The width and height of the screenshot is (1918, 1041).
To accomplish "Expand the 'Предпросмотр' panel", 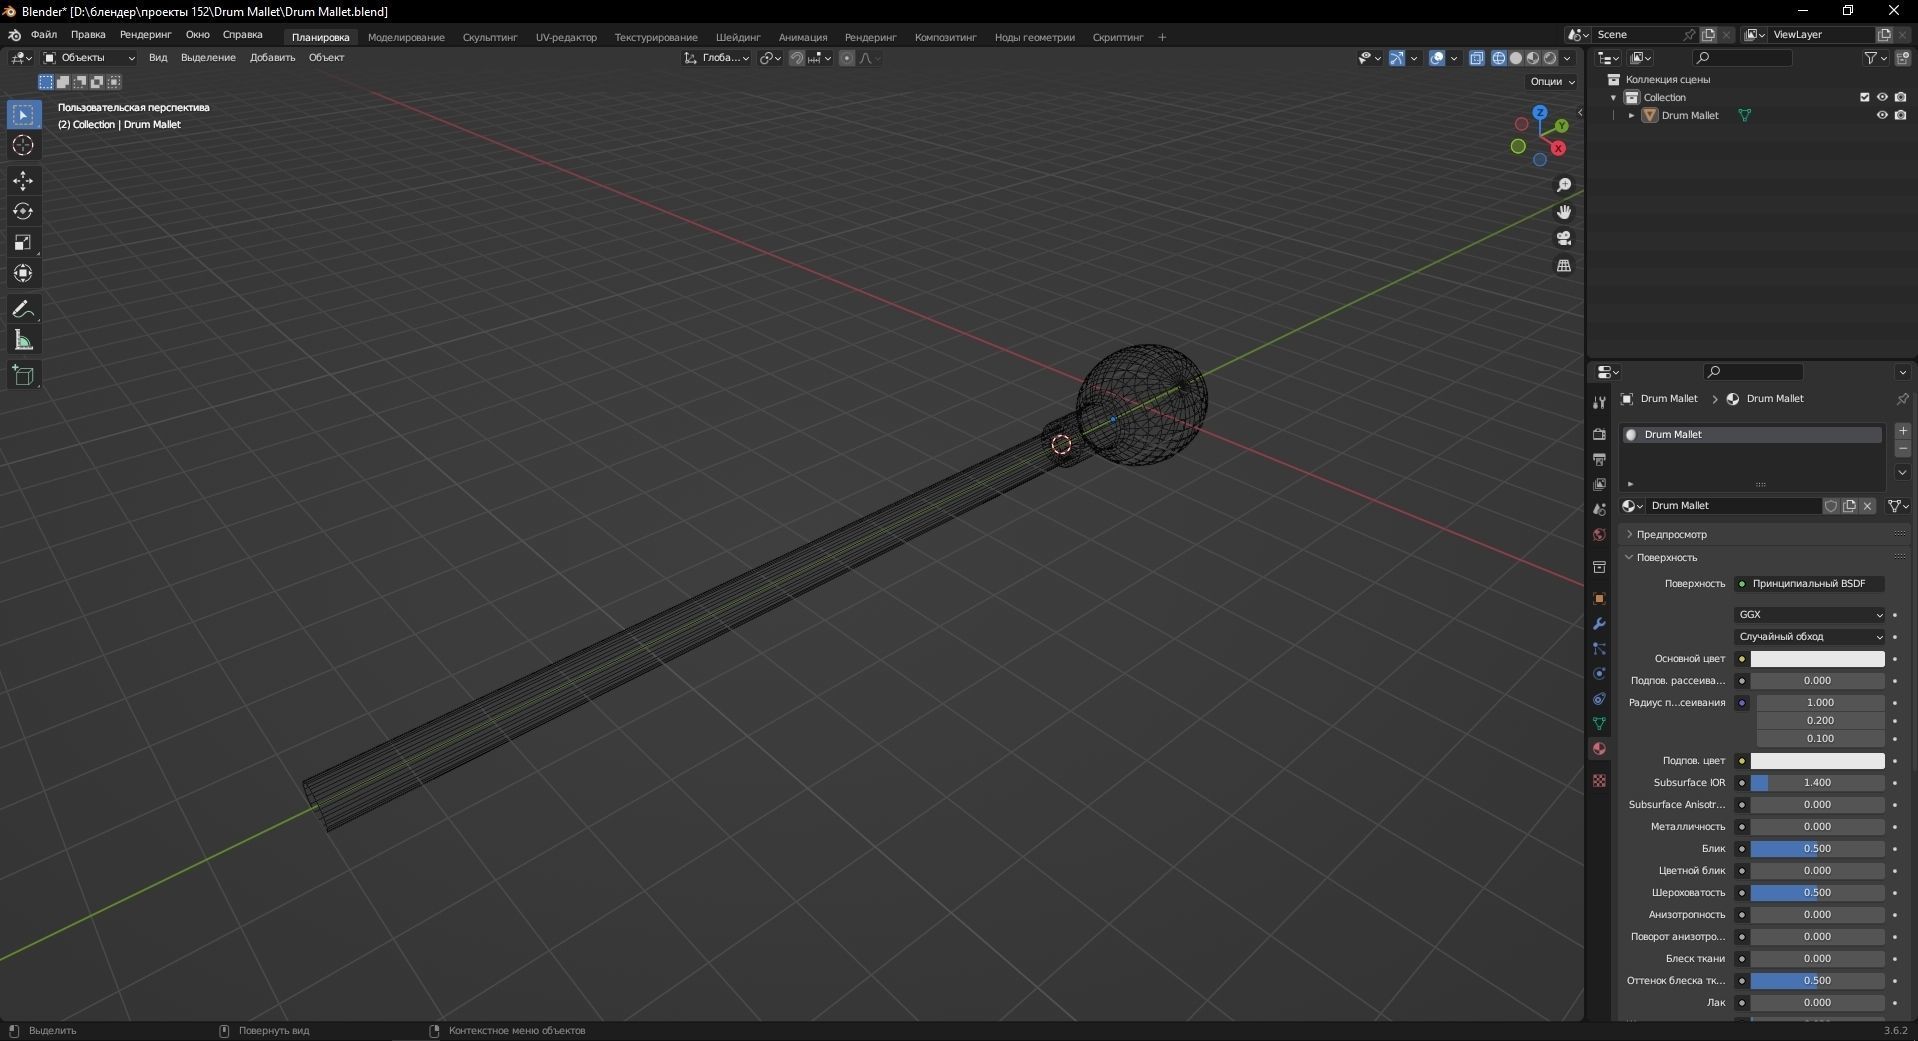I will 1672,535.
